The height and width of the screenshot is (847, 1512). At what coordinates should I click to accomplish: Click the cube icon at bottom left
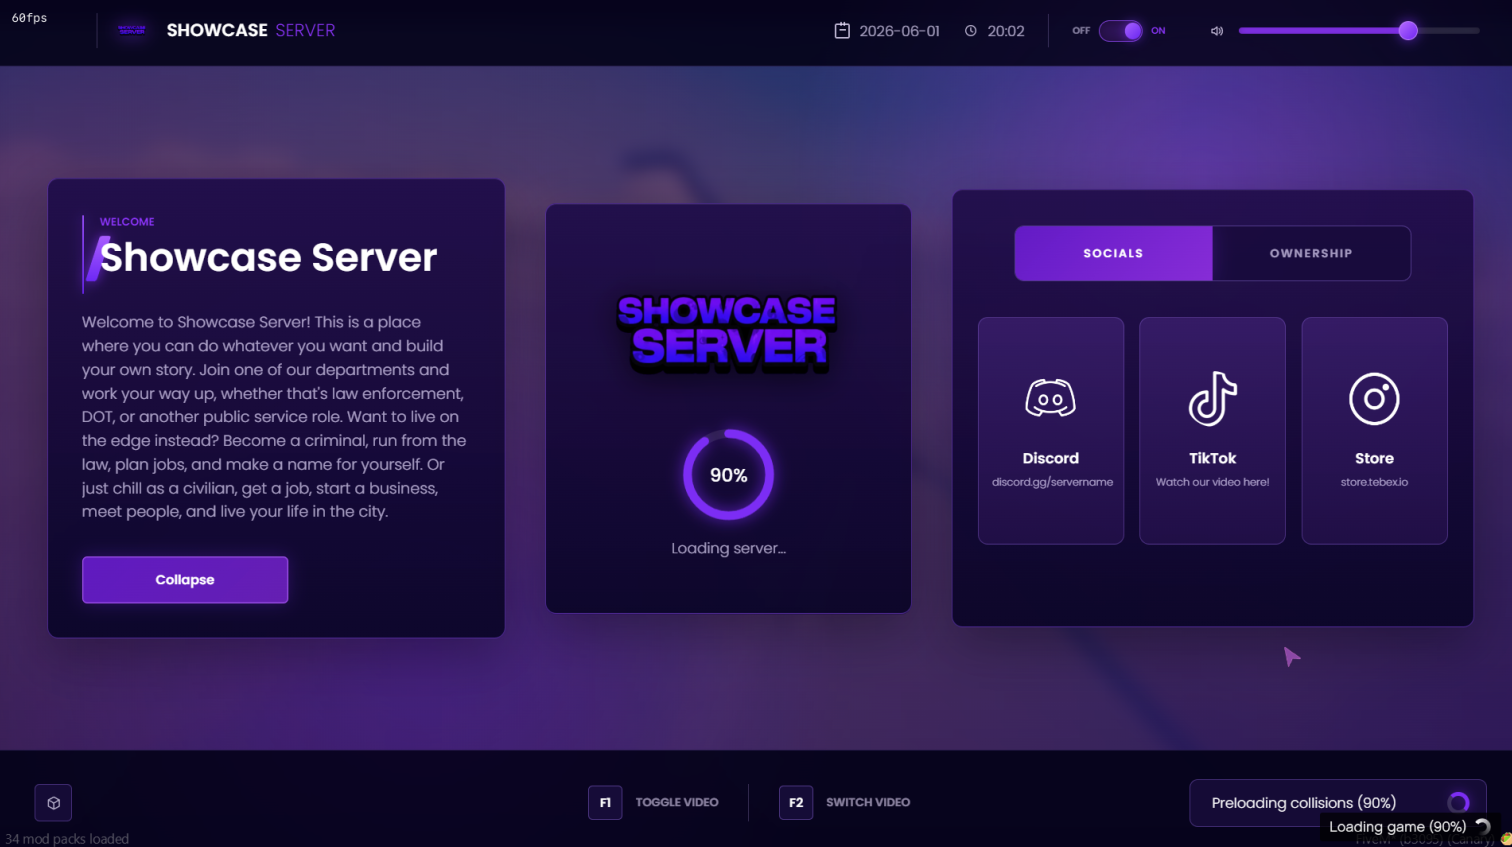pos(53,803)
